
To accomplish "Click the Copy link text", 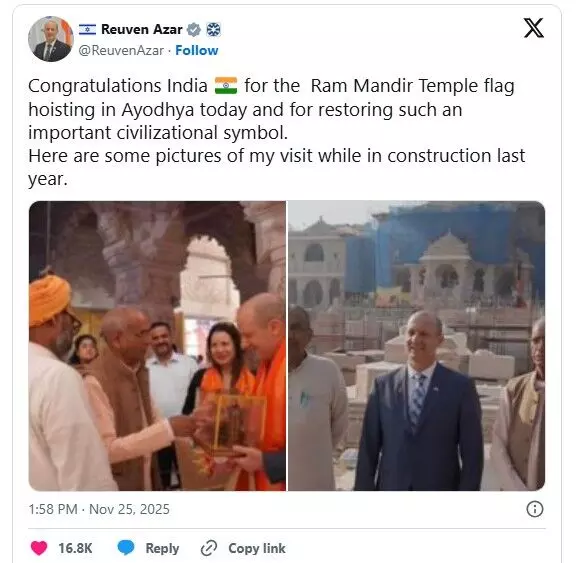I will coord(257,548).
